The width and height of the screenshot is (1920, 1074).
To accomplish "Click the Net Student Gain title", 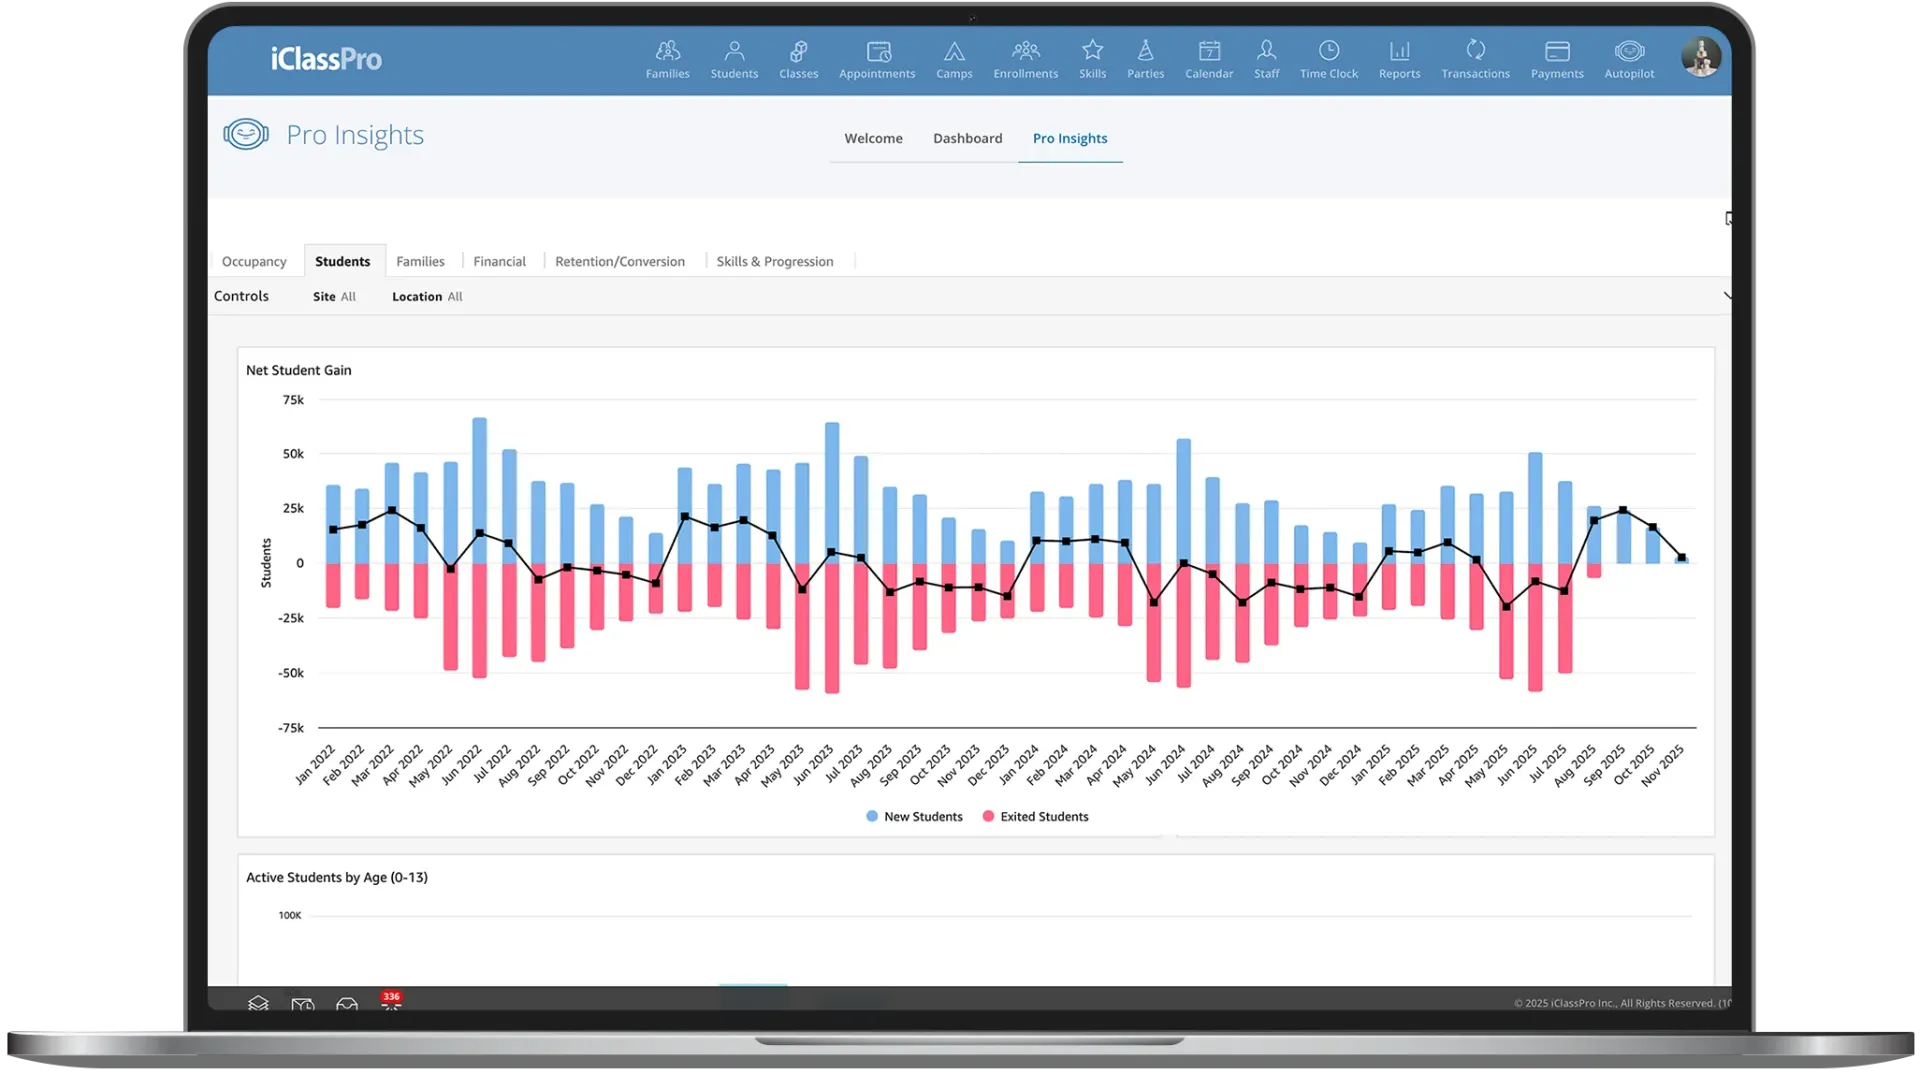I will click(298, 370).
